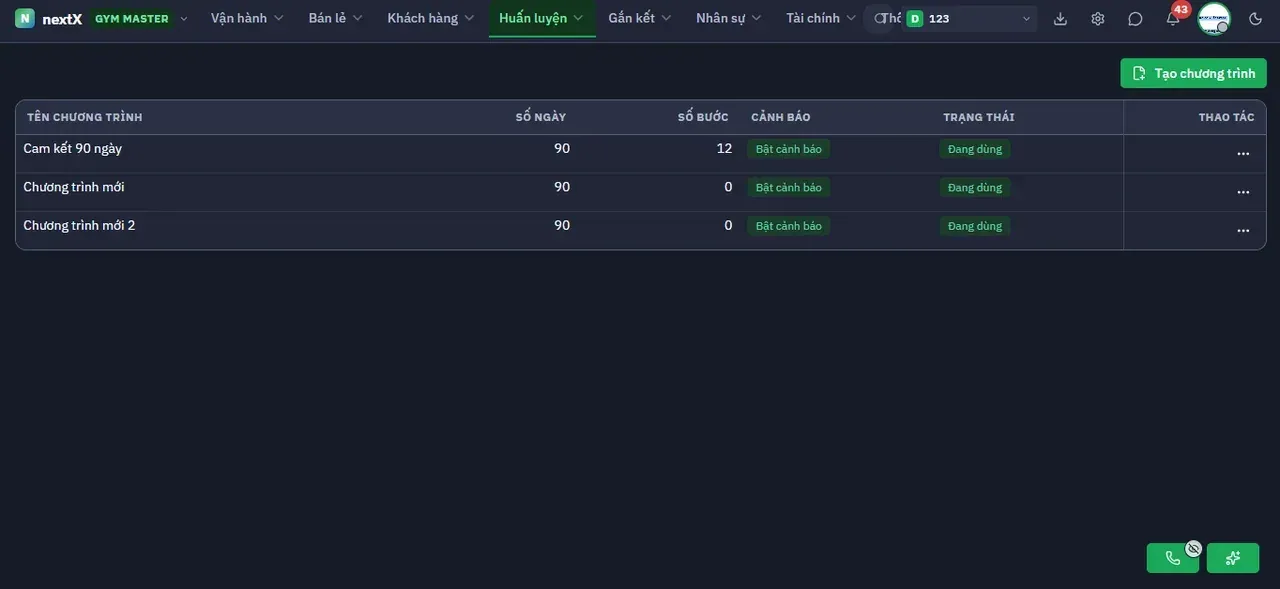The width and height of the screenshot is (1280, 589).
Task: Select the Chương trình mới 2 program name
Action: pyautogui.click(x=80, y=225)
